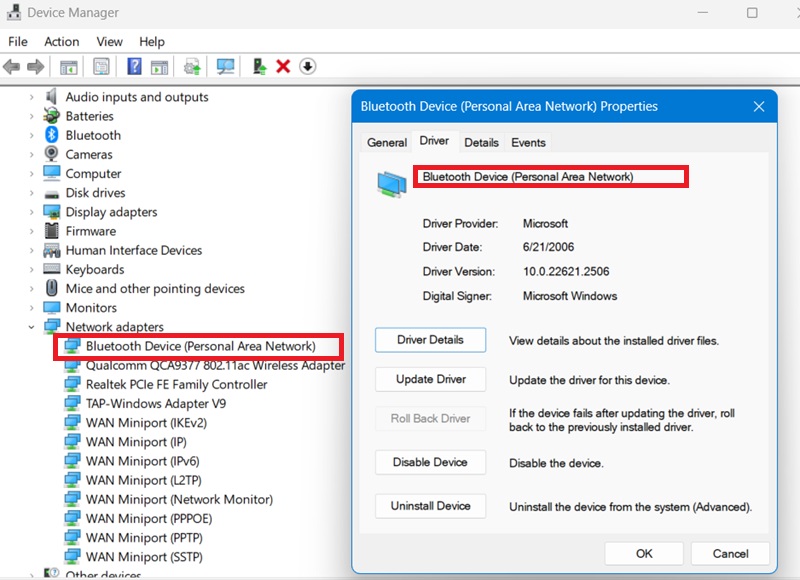Click OK to close the properties dialog
The image size is (800, 580).
click(x=643, y=553)
